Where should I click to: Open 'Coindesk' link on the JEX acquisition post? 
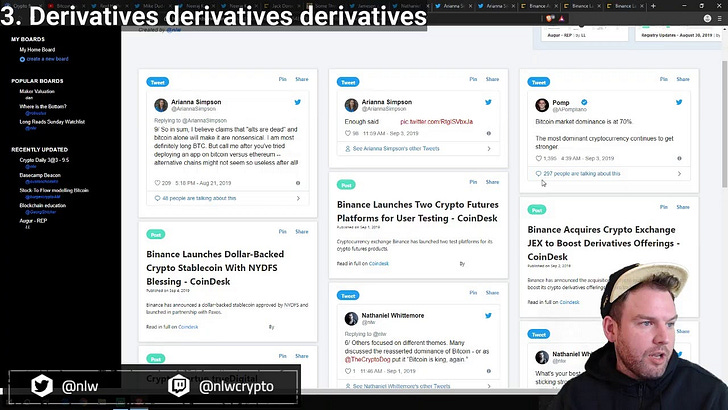569,302
